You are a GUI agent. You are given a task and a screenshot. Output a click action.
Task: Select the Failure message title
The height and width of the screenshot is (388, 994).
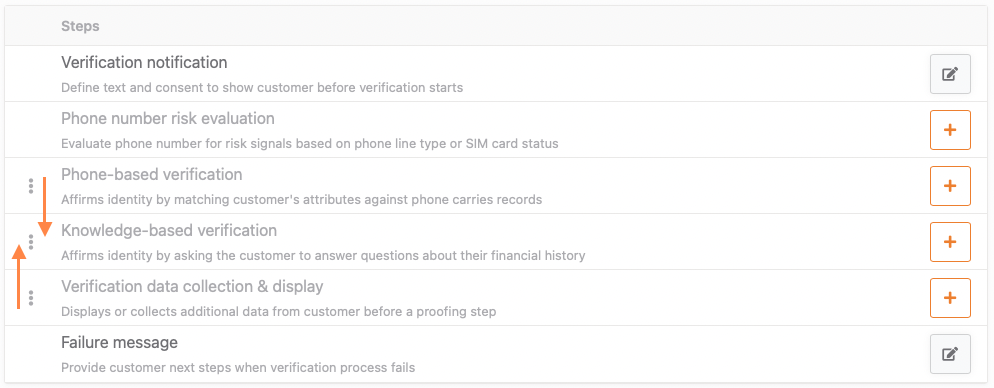(119, 343)
